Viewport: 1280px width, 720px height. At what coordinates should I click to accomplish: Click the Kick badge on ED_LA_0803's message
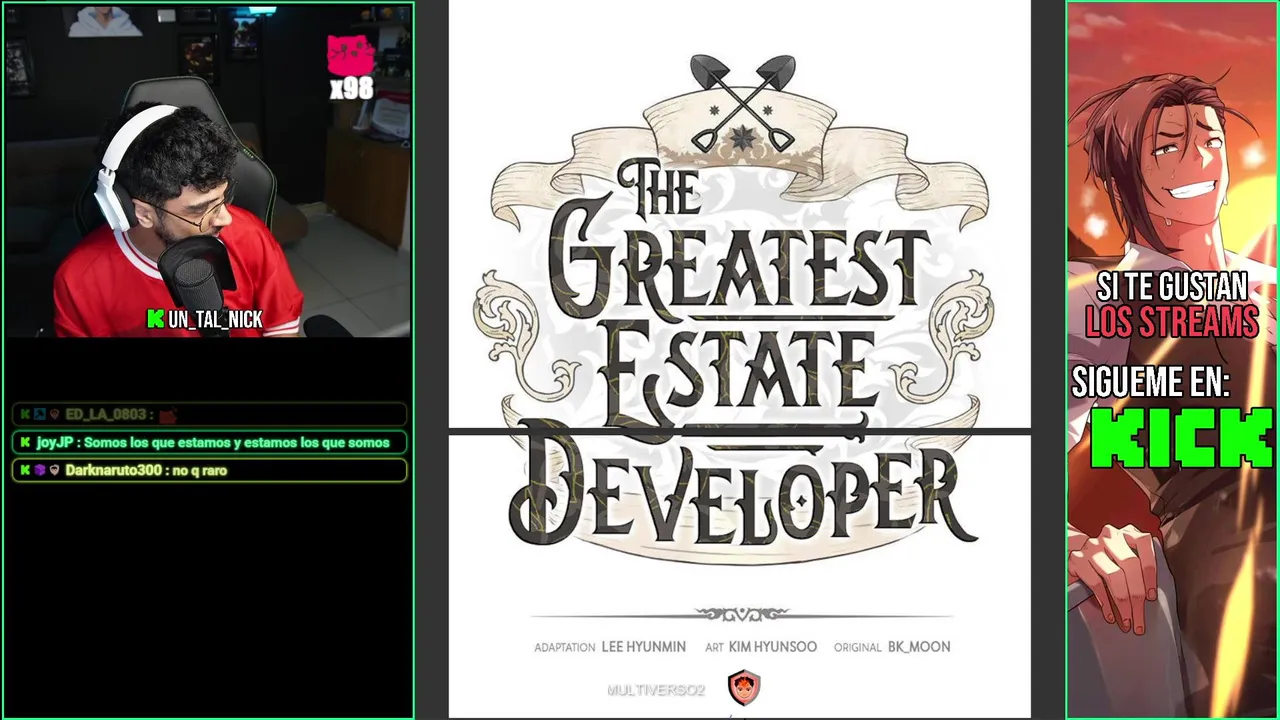(x=25, y=414)
